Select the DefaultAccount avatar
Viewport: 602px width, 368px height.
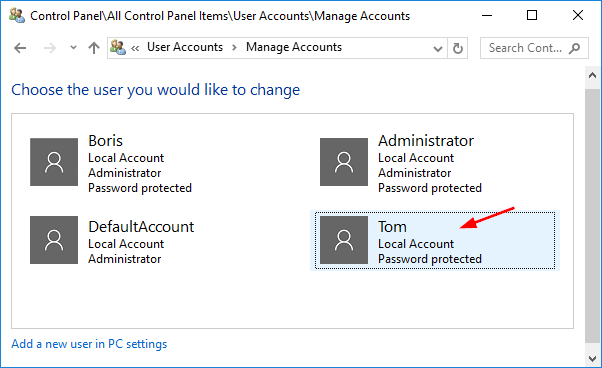(54, 240)
